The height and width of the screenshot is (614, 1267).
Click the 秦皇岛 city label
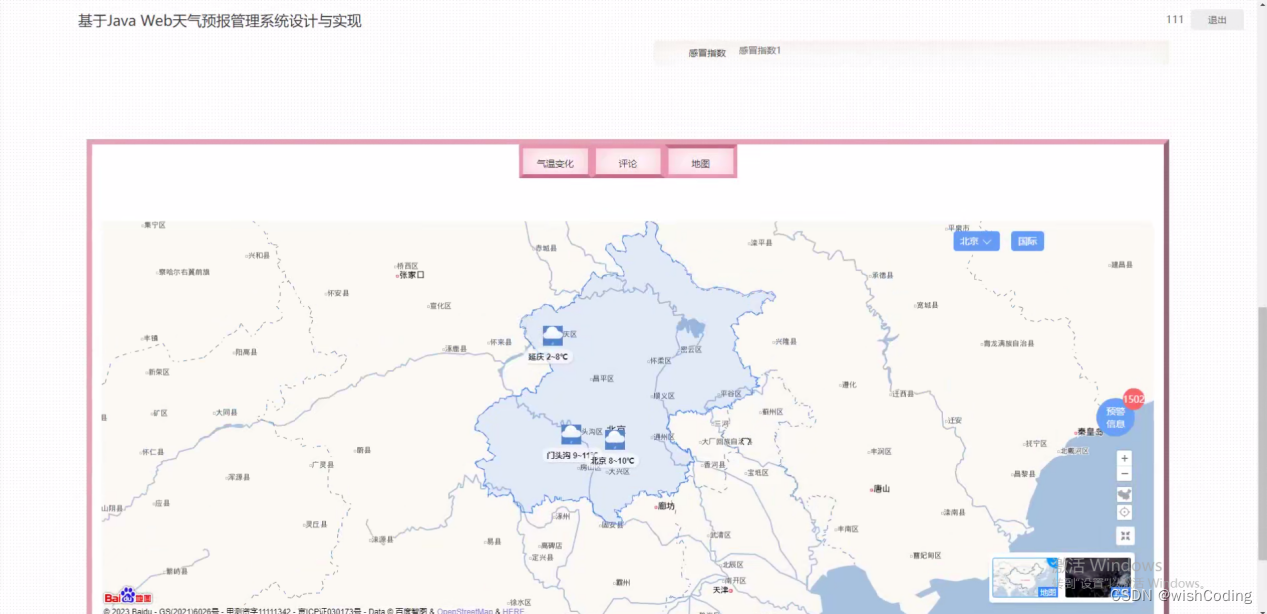tap(1088, 431)
